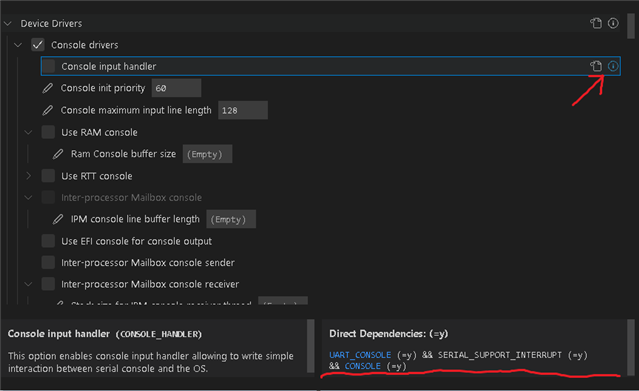The image size is (639, 391).
Task: Collapse the Console drivers tree node
Action: pyautogui.click(x=18, y=45)
